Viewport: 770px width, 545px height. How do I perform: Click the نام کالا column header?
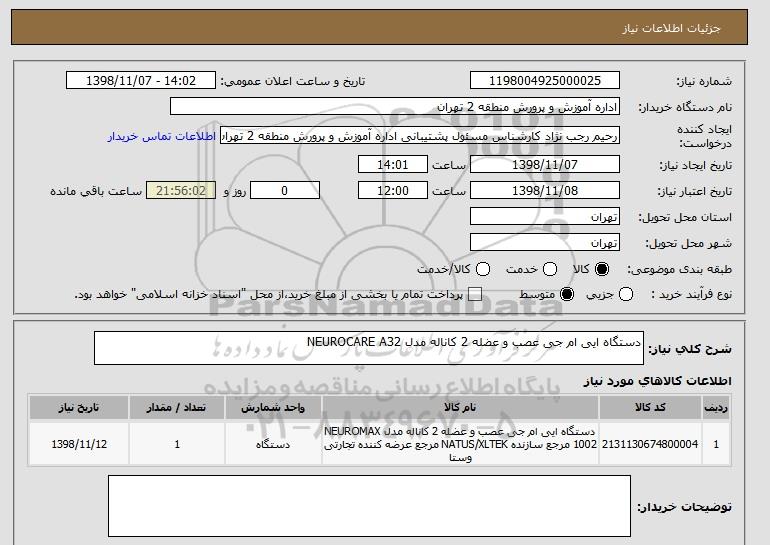460,408
